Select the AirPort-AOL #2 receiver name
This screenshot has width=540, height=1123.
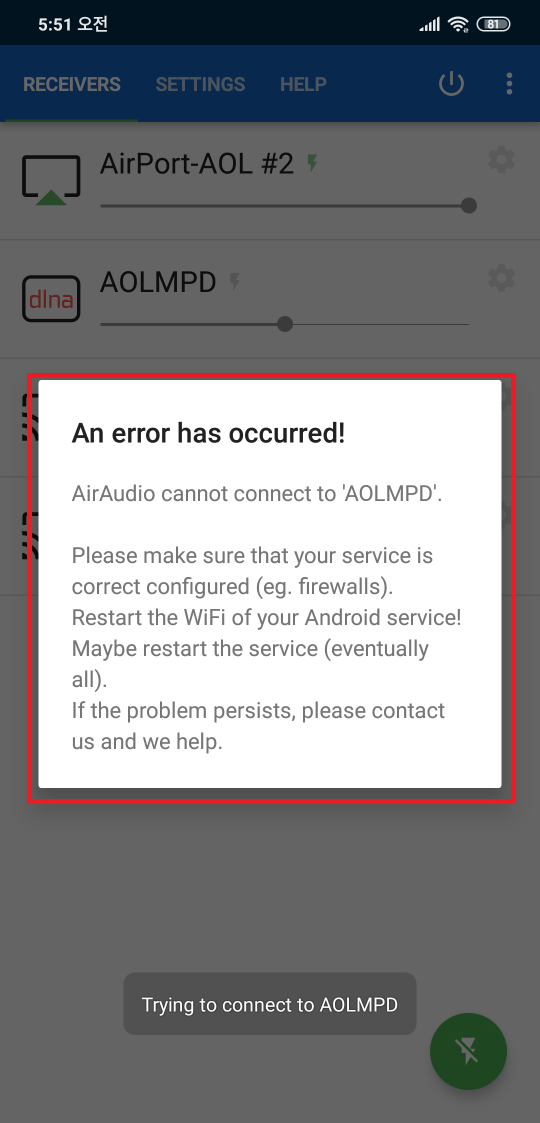pos(197,164)
